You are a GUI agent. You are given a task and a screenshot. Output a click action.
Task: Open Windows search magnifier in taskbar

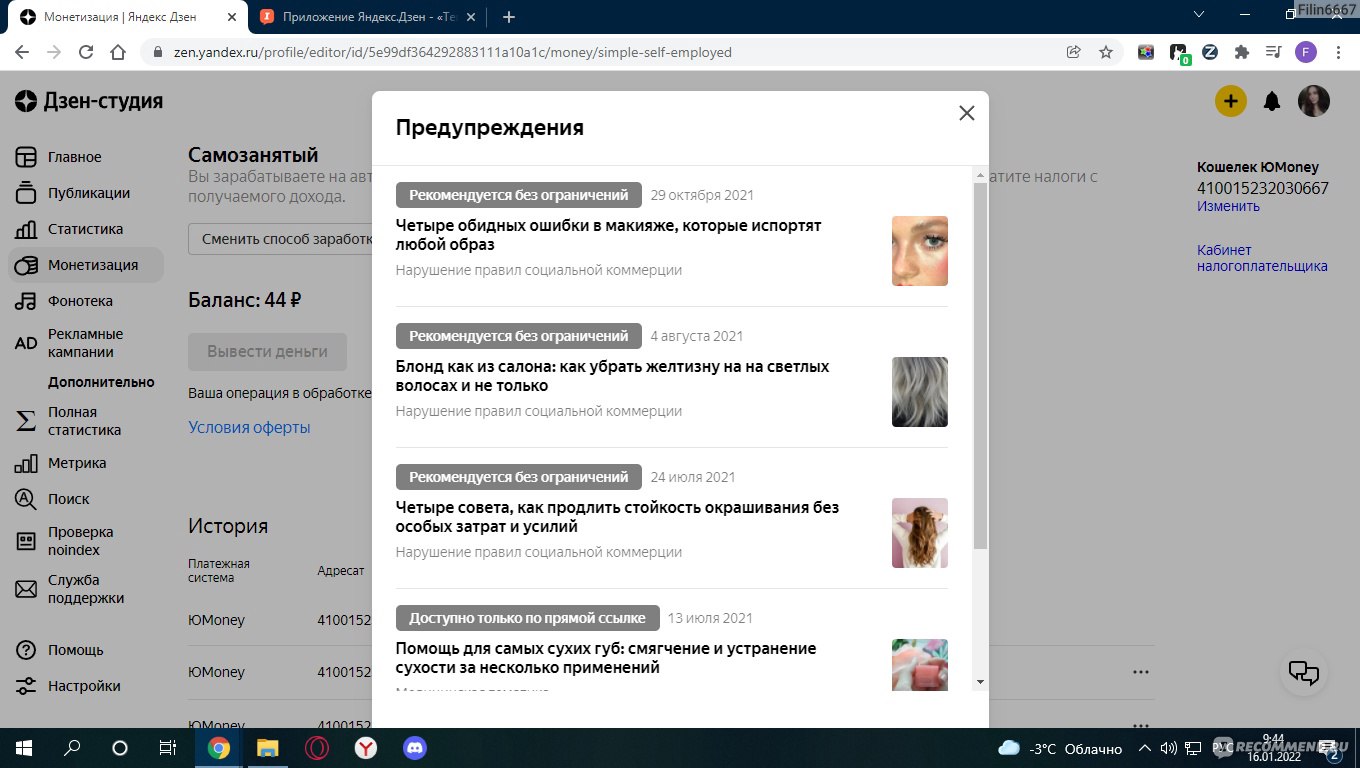(72, 748)
